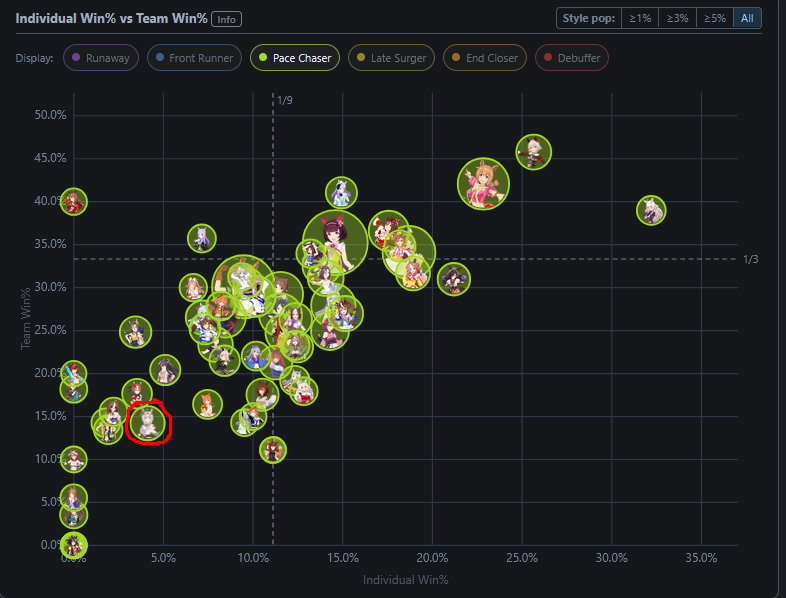
Task: Select brown-haired bubble near 10.5% individual, 17.5% team
Action: pyautogui.click(x=262, y=394)
